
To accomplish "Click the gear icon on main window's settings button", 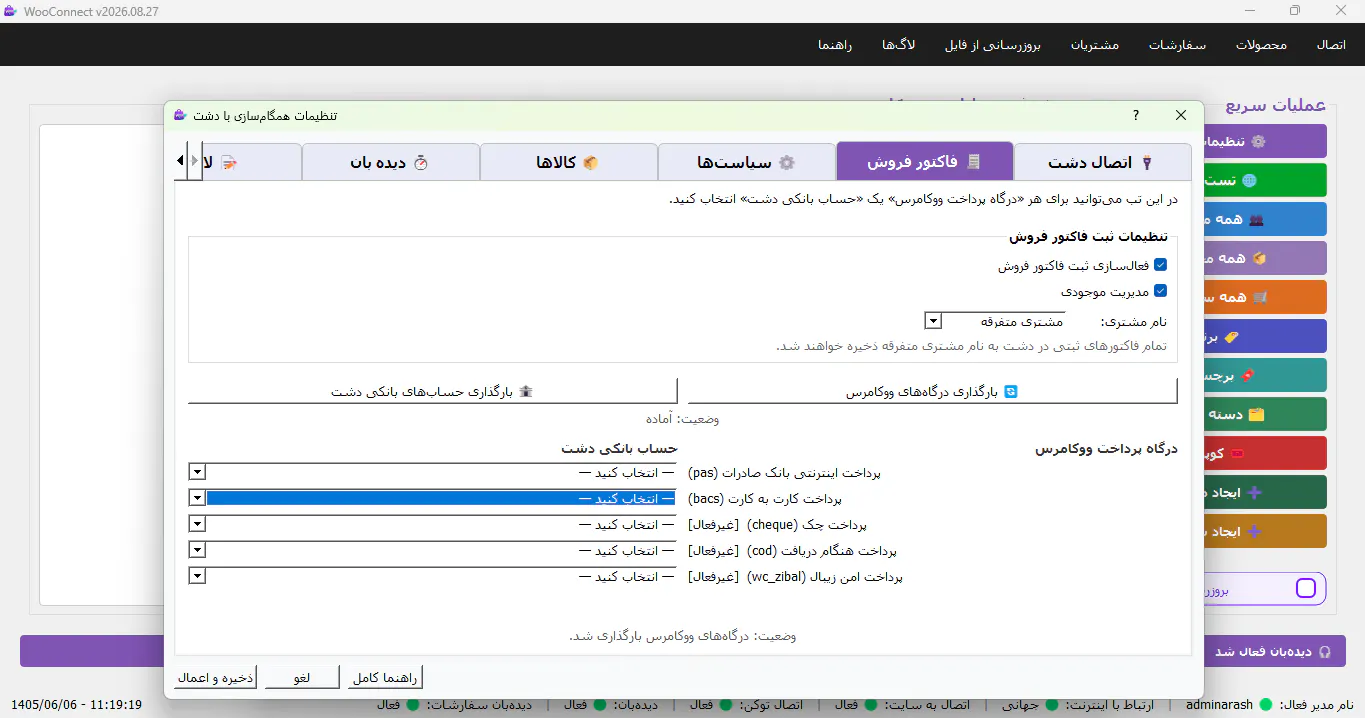I will [1258, 141].
